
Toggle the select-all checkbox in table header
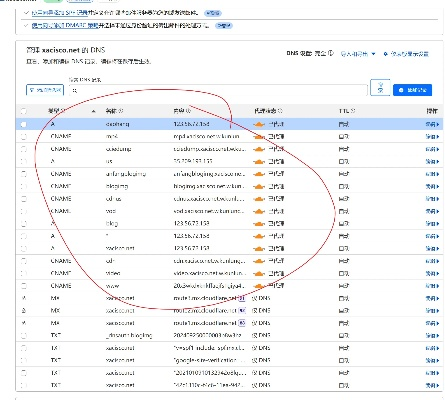coord(24,111)
